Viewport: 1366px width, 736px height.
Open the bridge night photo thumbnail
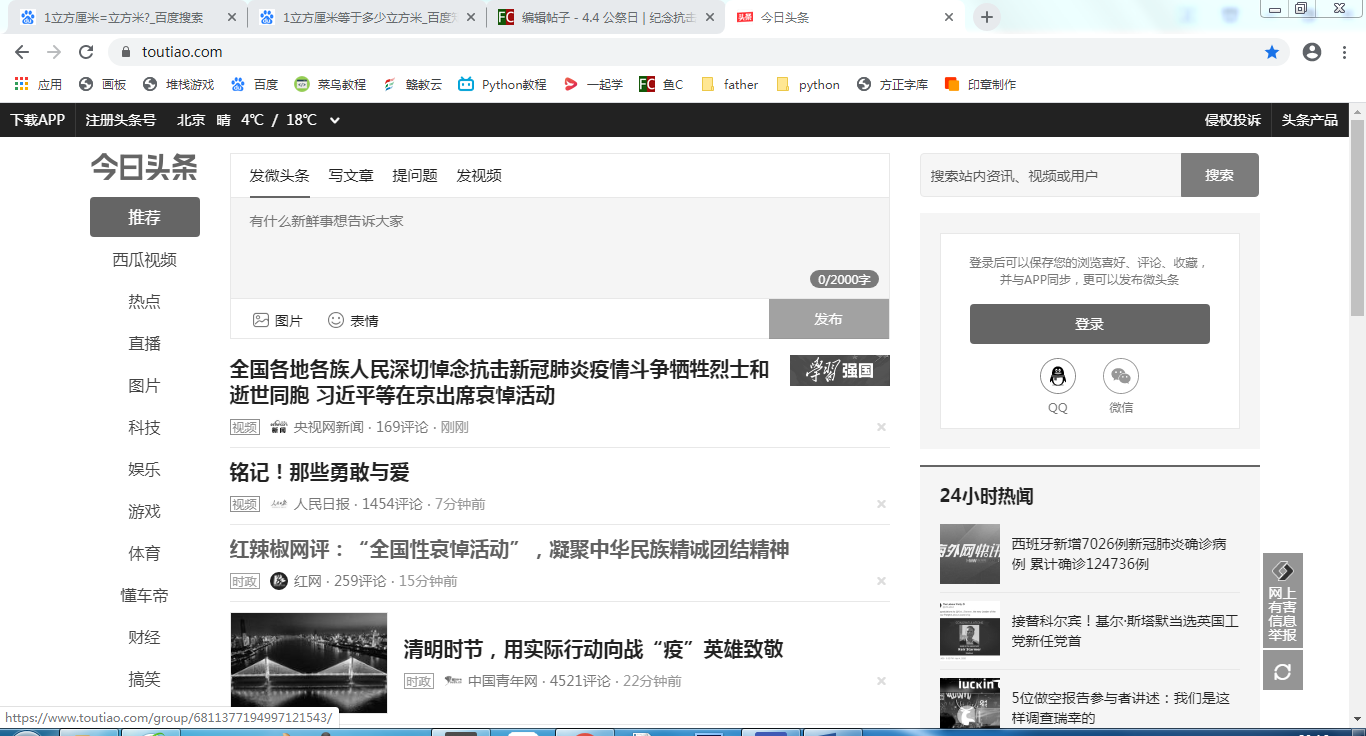point(309,662)
